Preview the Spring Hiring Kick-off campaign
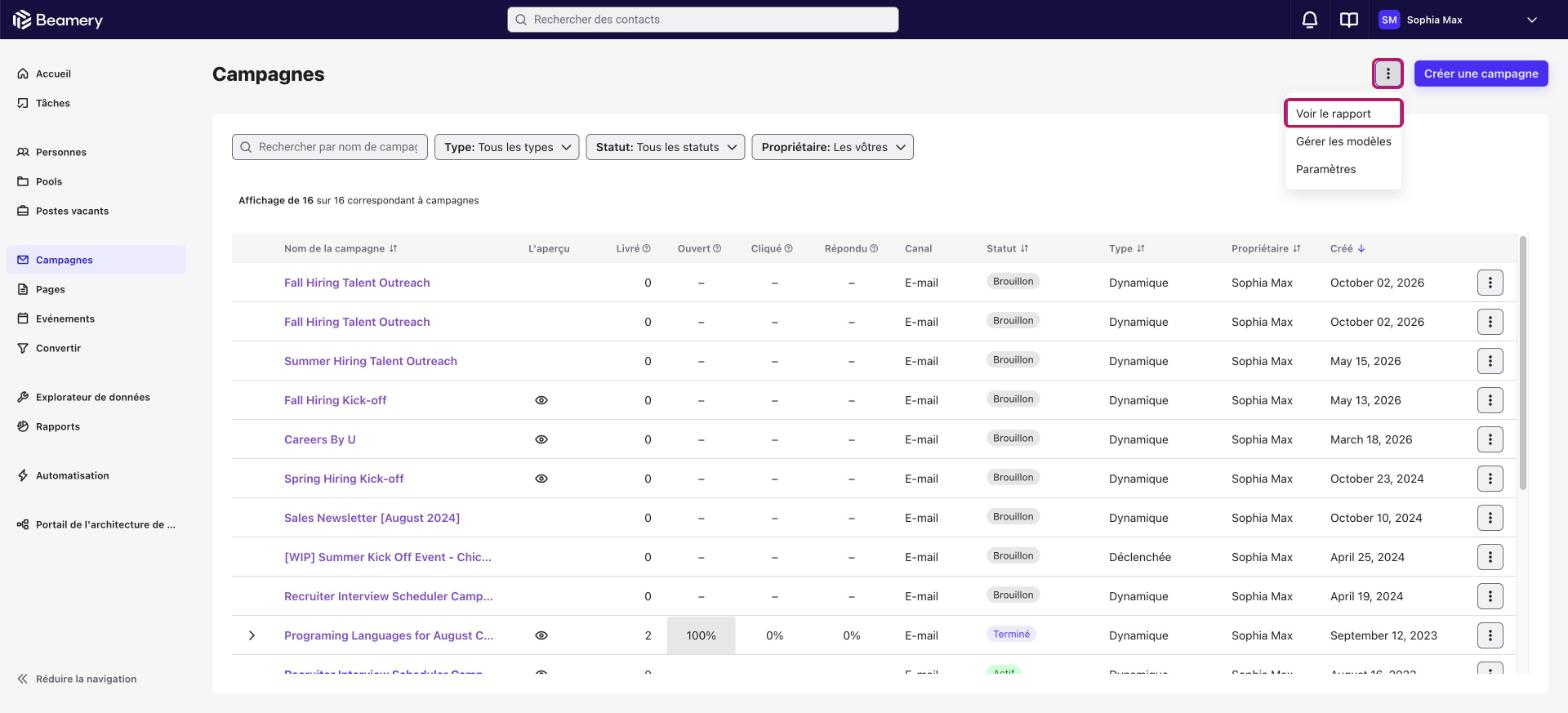This screenshot has height=713, width=1568. click(541, 479)
